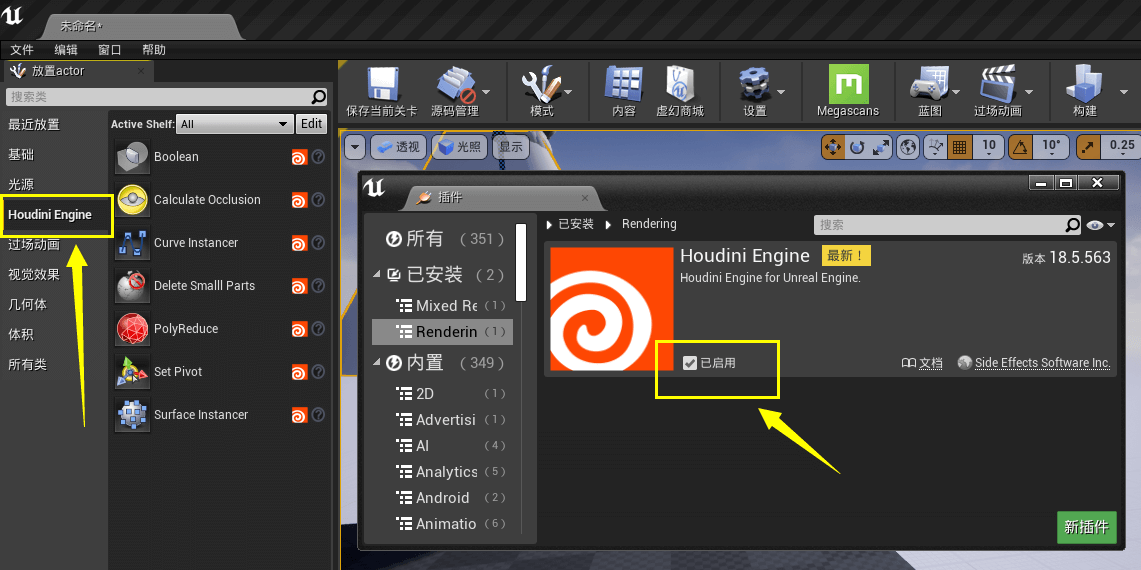Select the Delete Smalll Parts tool icon

(x=132, y=285)
